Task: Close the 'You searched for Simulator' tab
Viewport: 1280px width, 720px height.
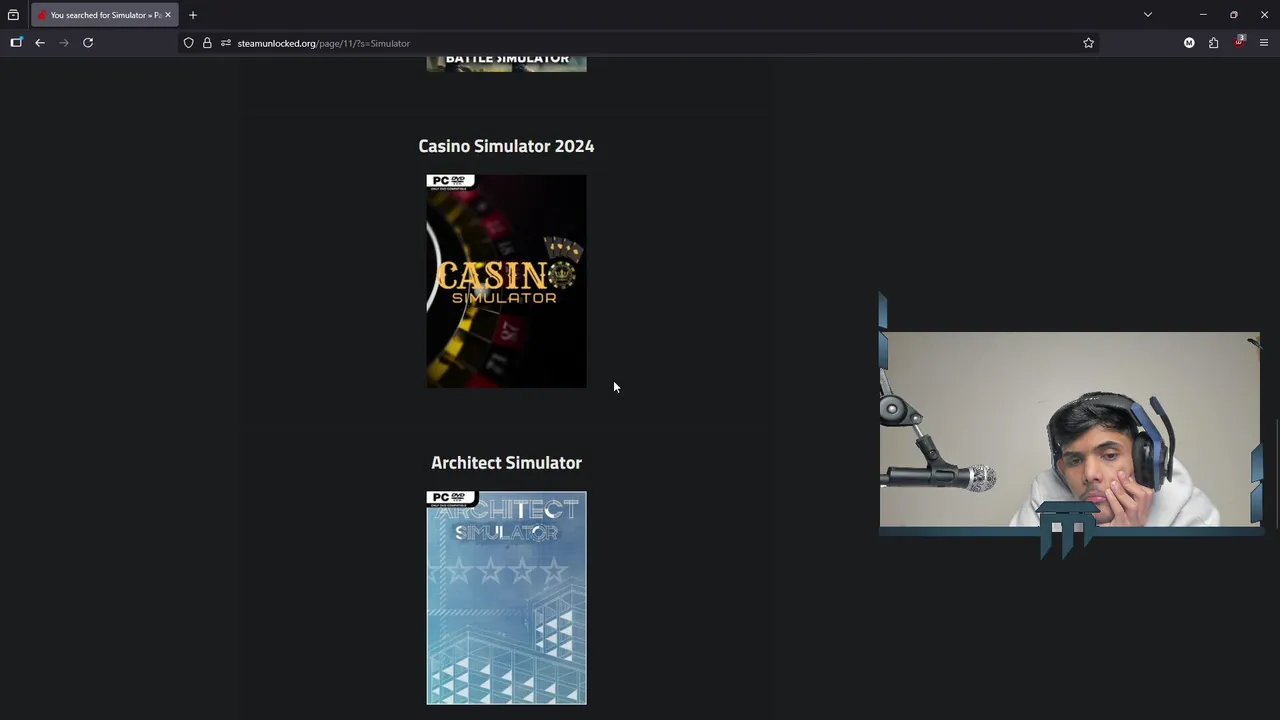Action: pyautogui.click(x=168, y=15)
